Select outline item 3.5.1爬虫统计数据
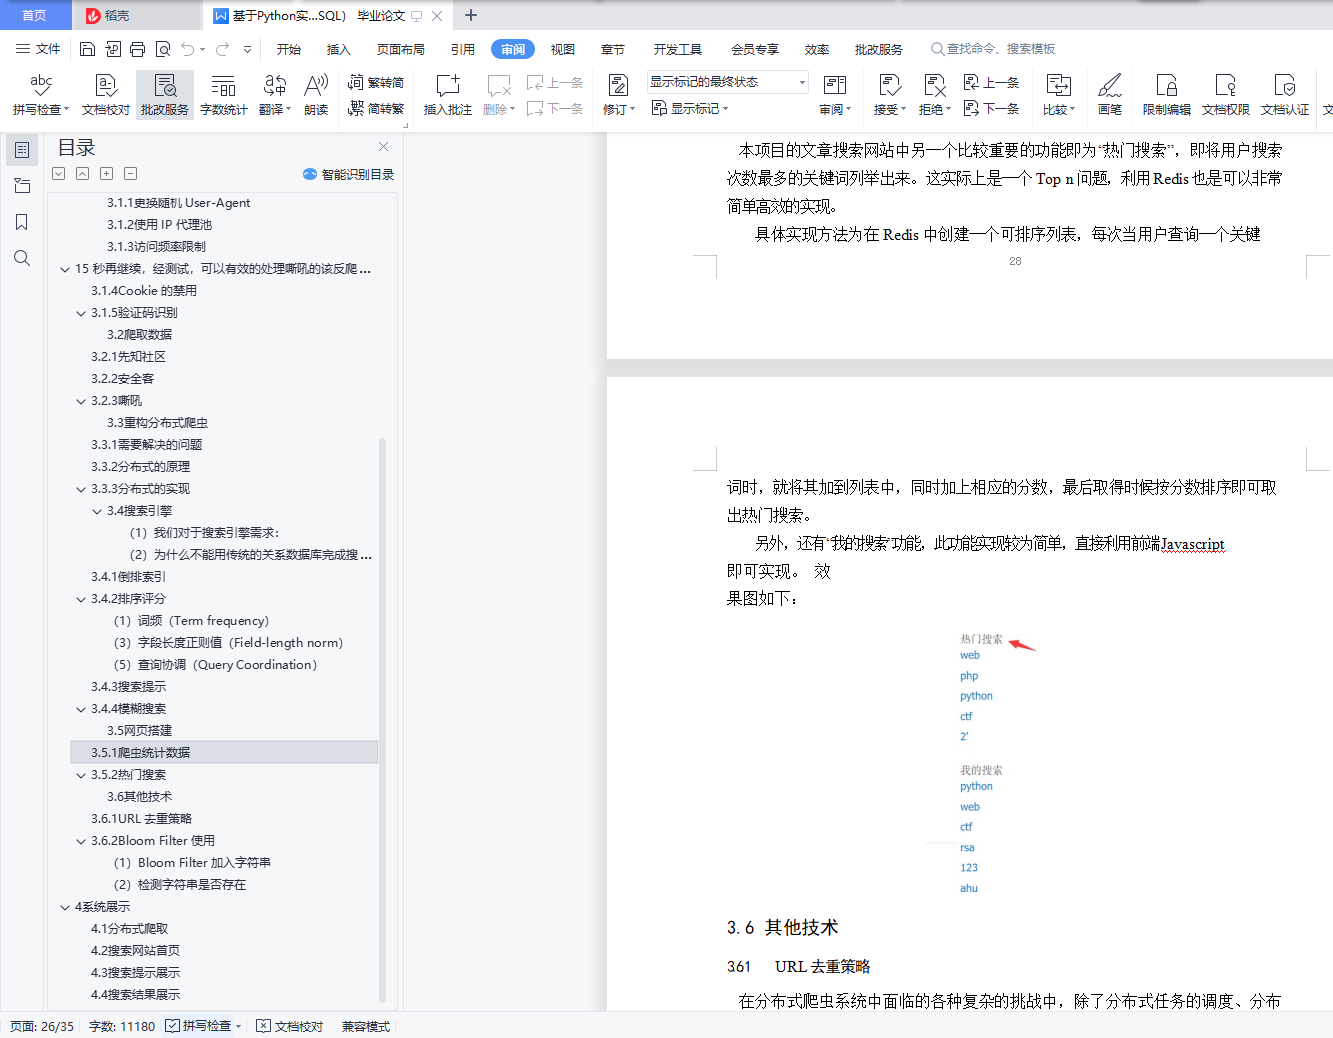 pos(224,753)
